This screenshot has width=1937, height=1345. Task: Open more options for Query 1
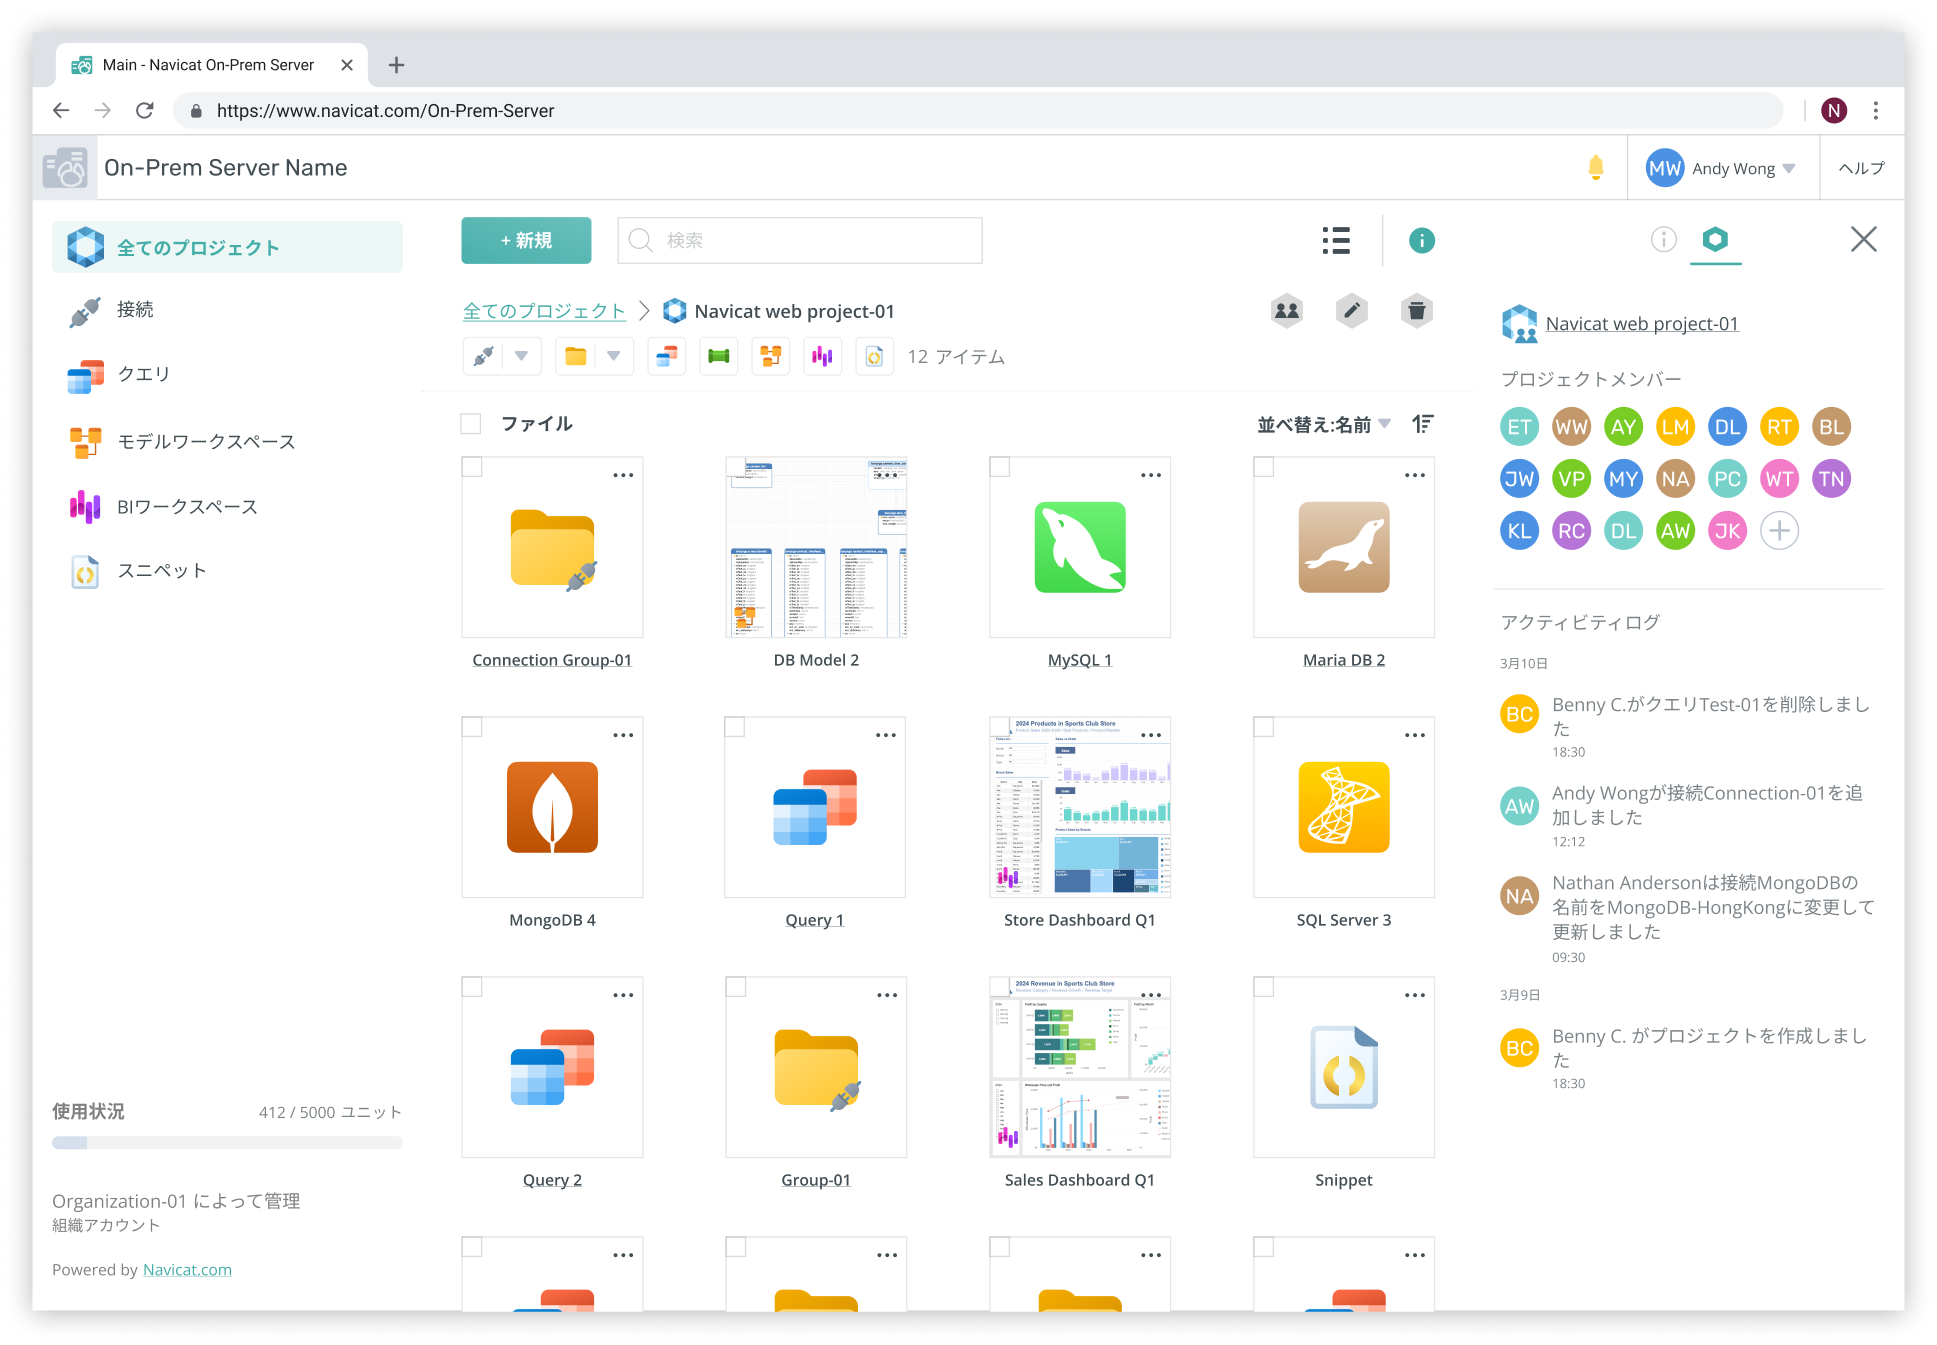pyautogui.click(x=886, y=735)
